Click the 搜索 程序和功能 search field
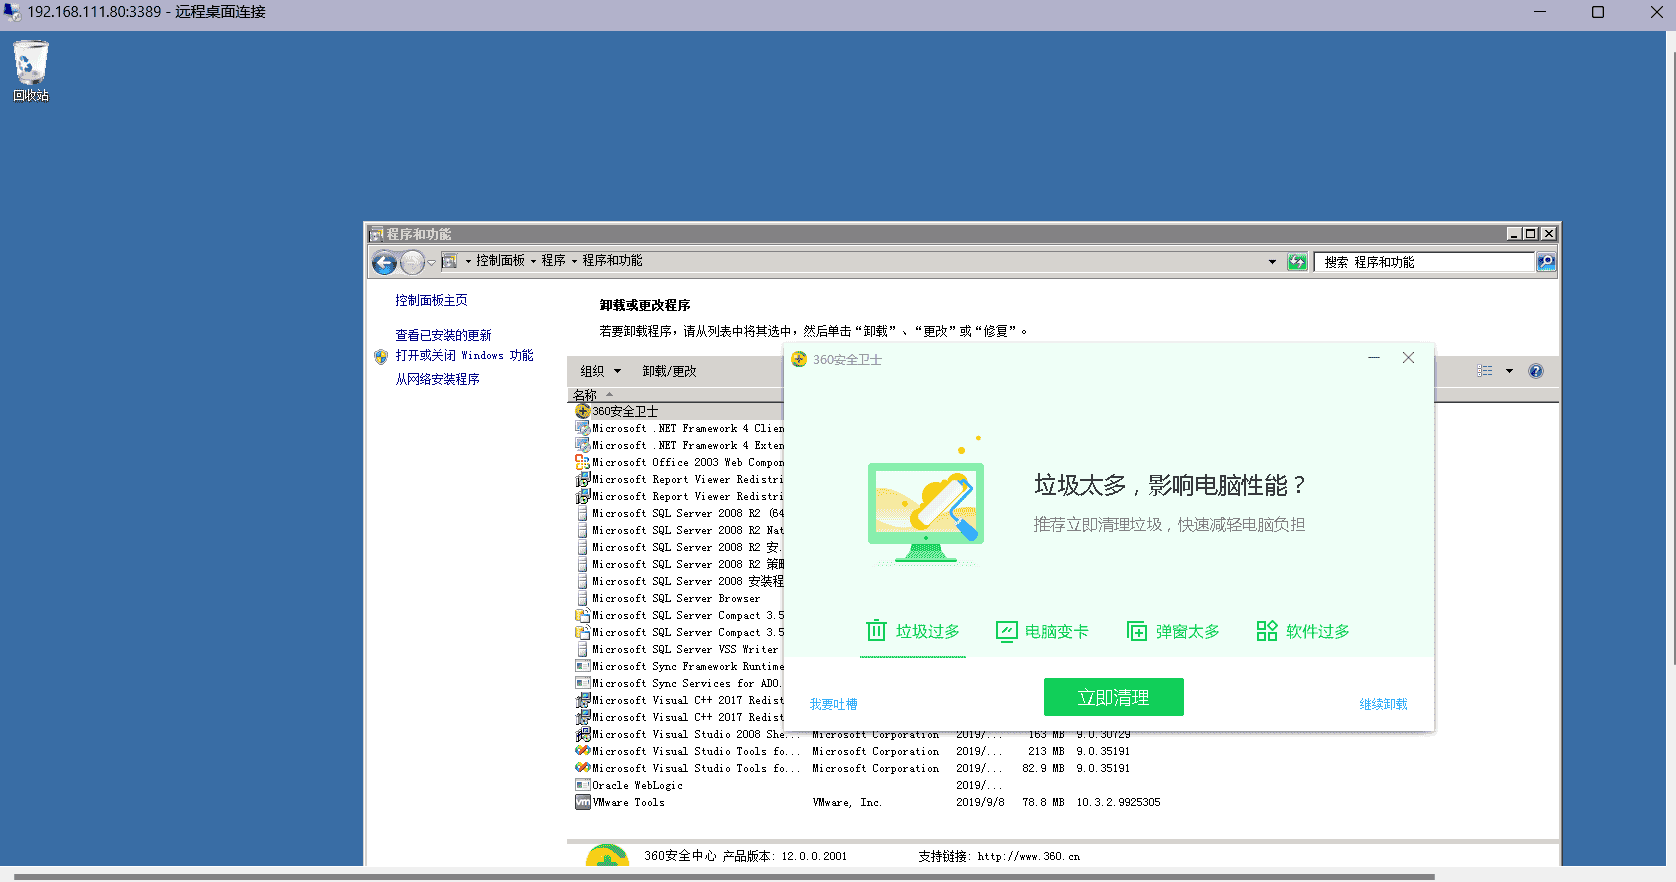 (x=1425, y=262)
